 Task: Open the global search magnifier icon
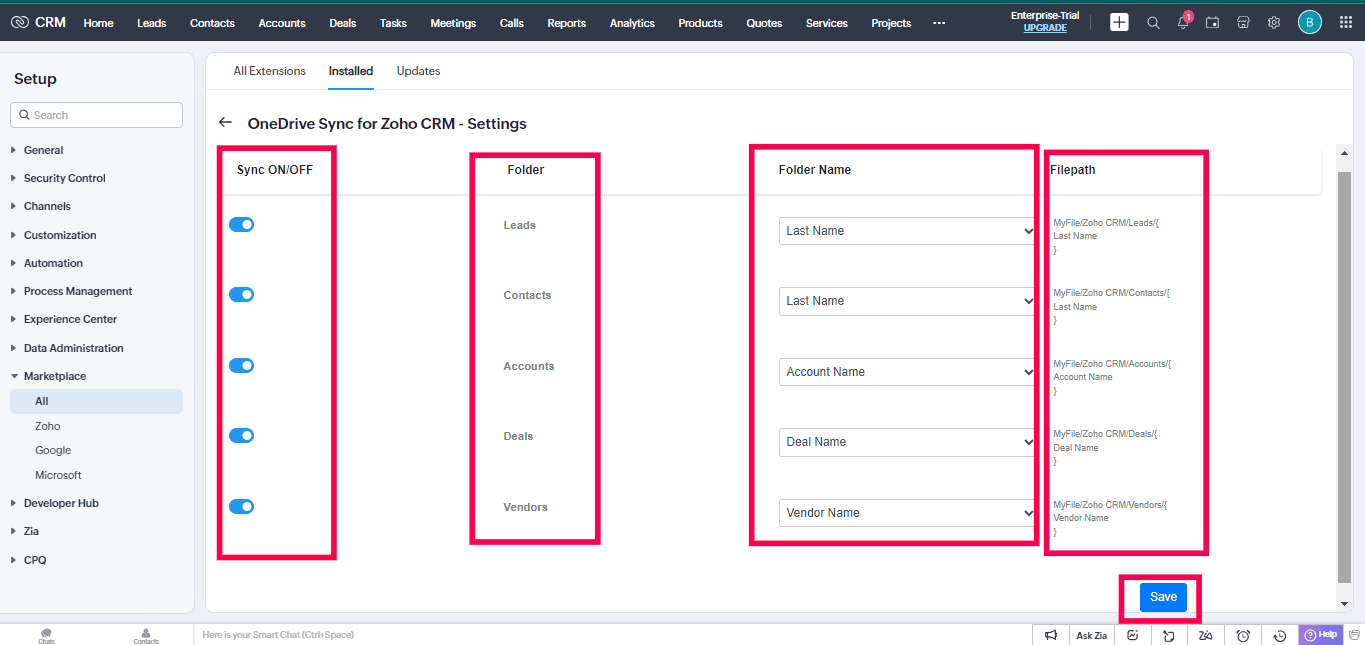(x=1153, y=22)
